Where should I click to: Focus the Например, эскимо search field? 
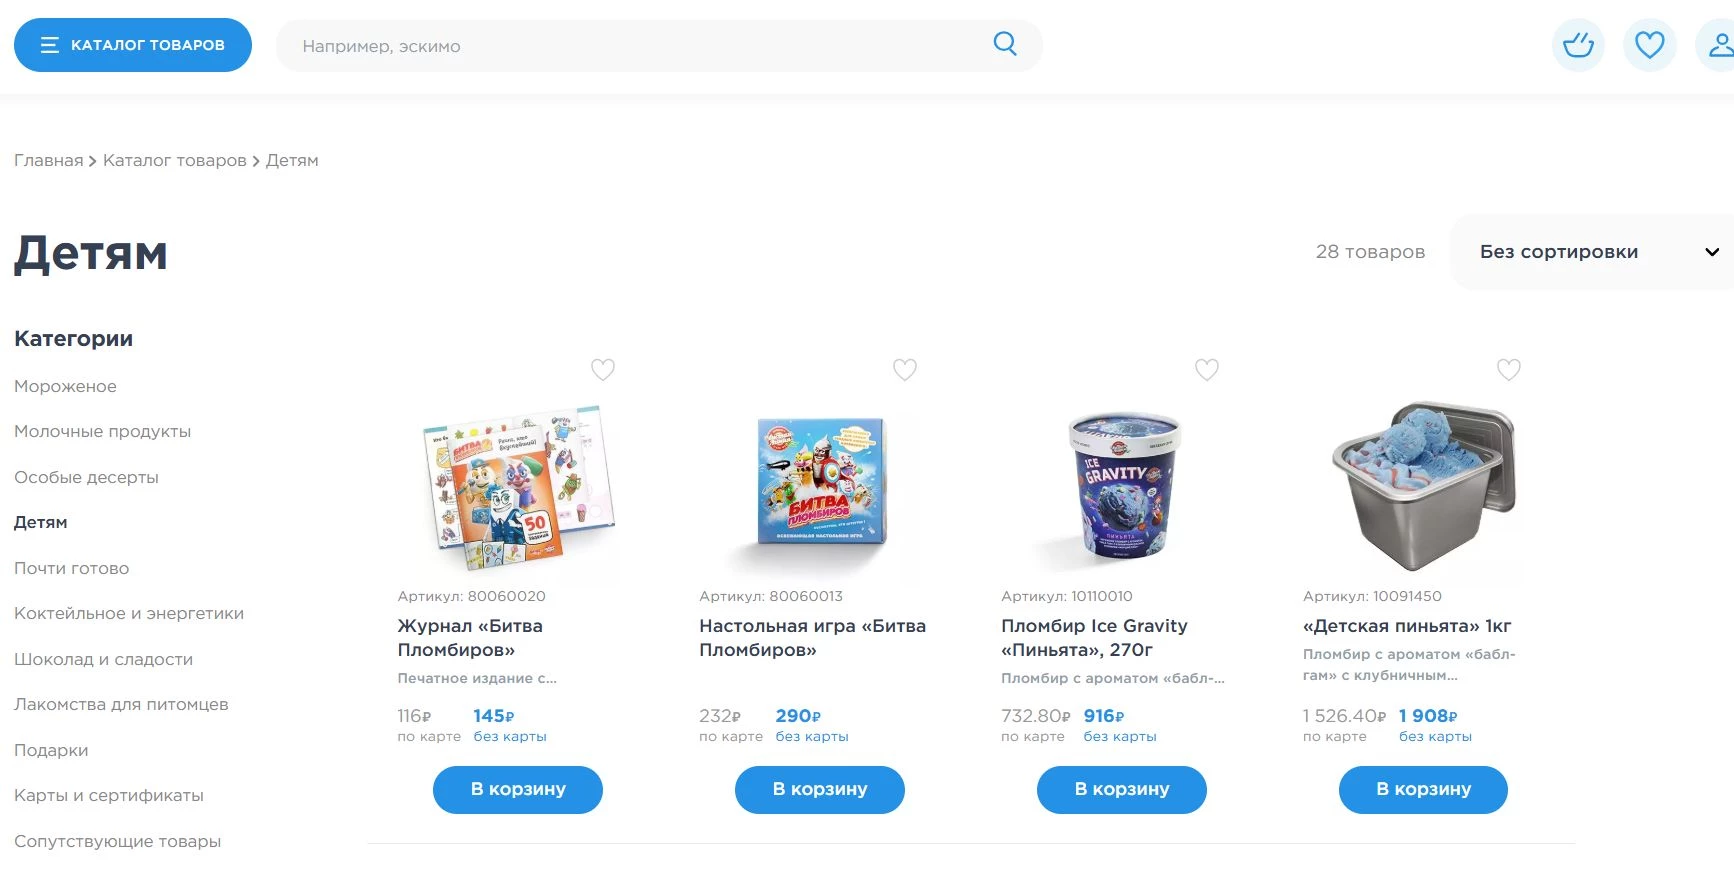(x=640, y=46)
